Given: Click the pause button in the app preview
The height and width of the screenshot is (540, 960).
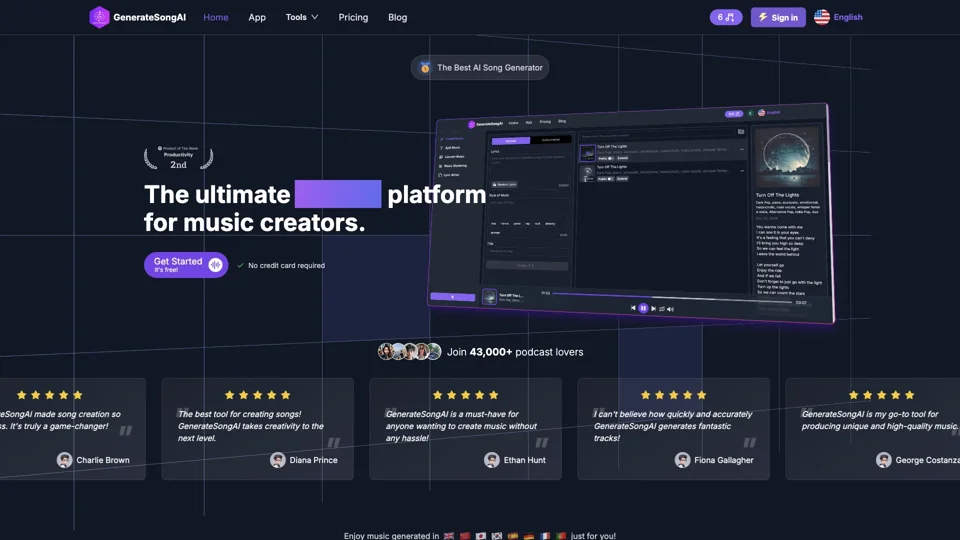Looking at the screenshot, I should (643, 308).
